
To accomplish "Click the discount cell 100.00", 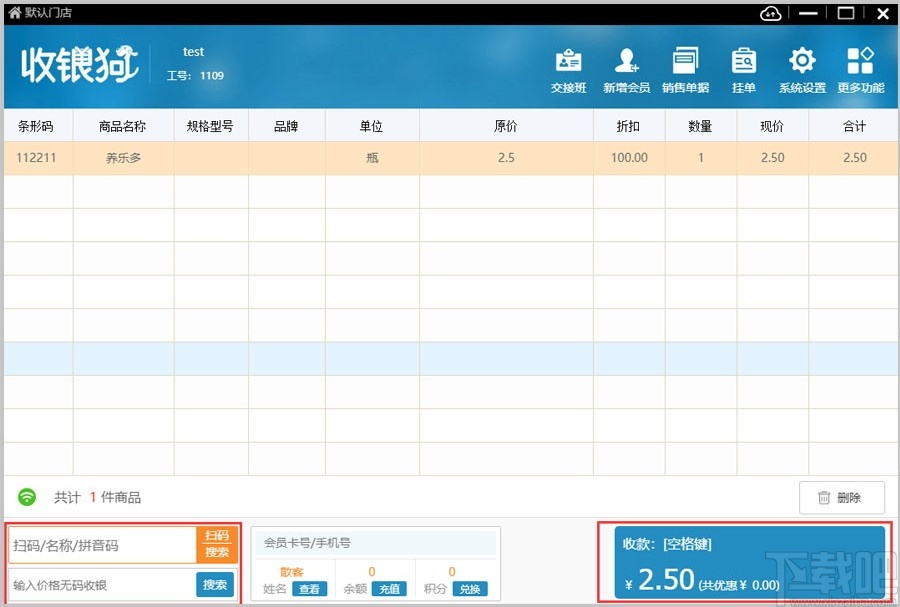I will pyautogui.click(x=629, y=158).
